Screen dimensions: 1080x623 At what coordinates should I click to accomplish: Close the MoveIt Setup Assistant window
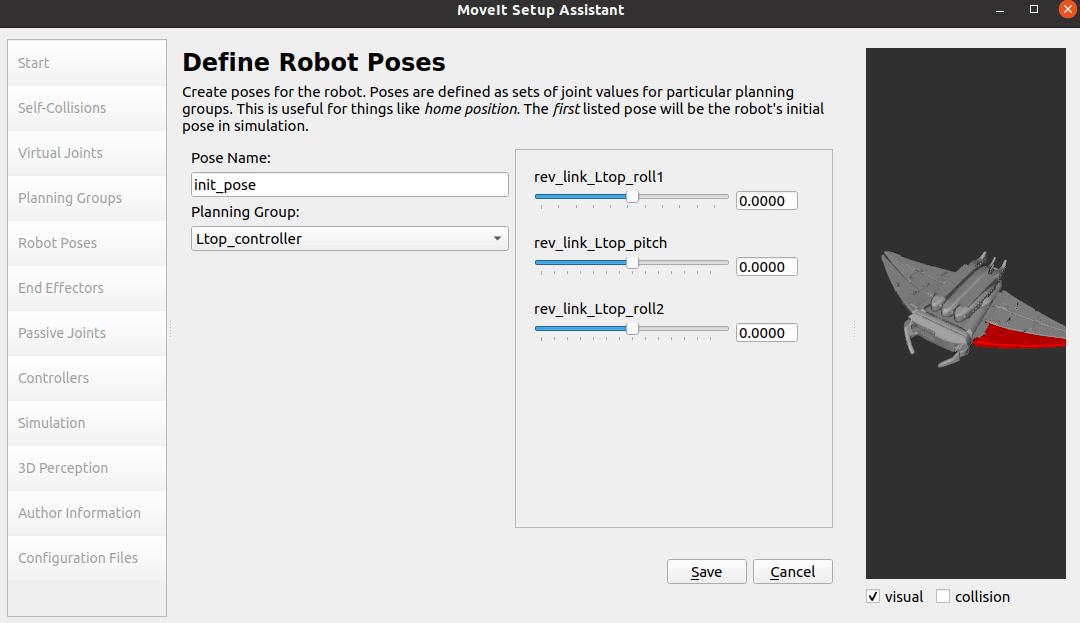1068,10
